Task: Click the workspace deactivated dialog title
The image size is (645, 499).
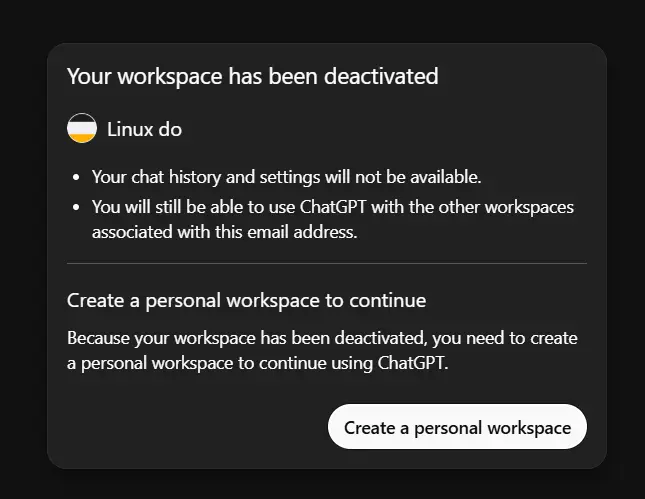Action: (253, 77)
